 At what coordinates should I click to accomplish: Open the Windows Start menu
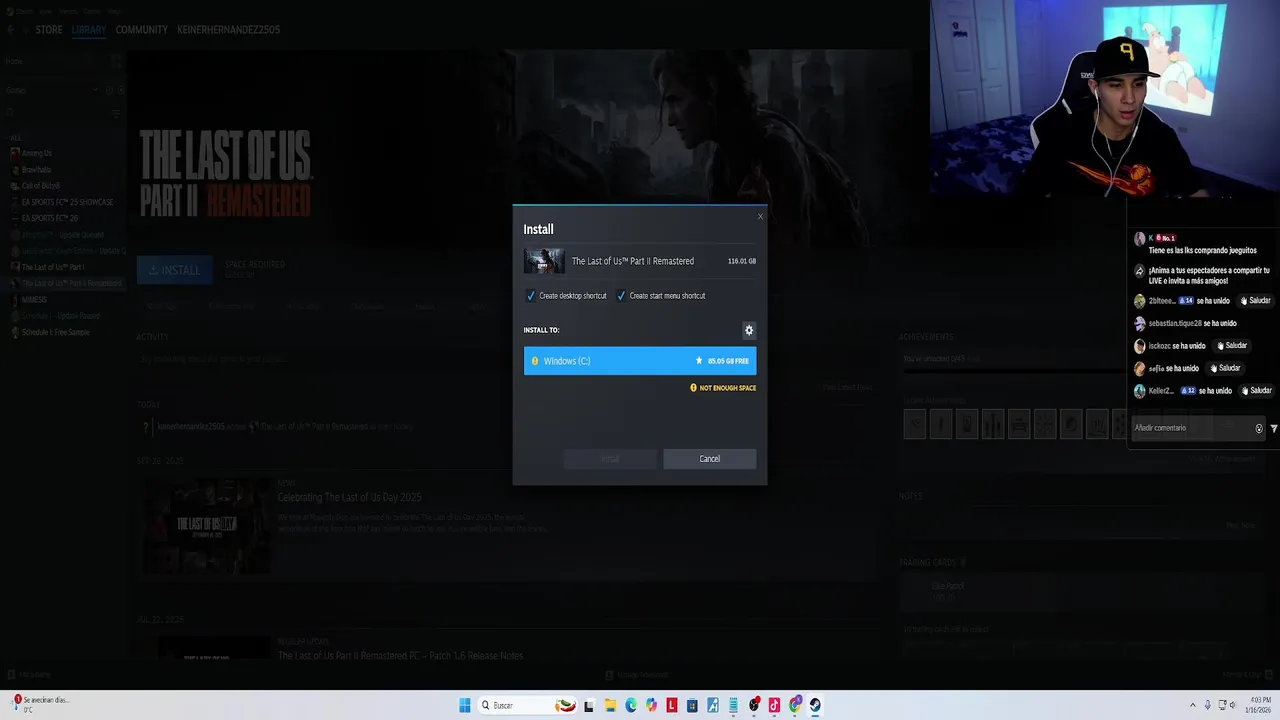465,705
